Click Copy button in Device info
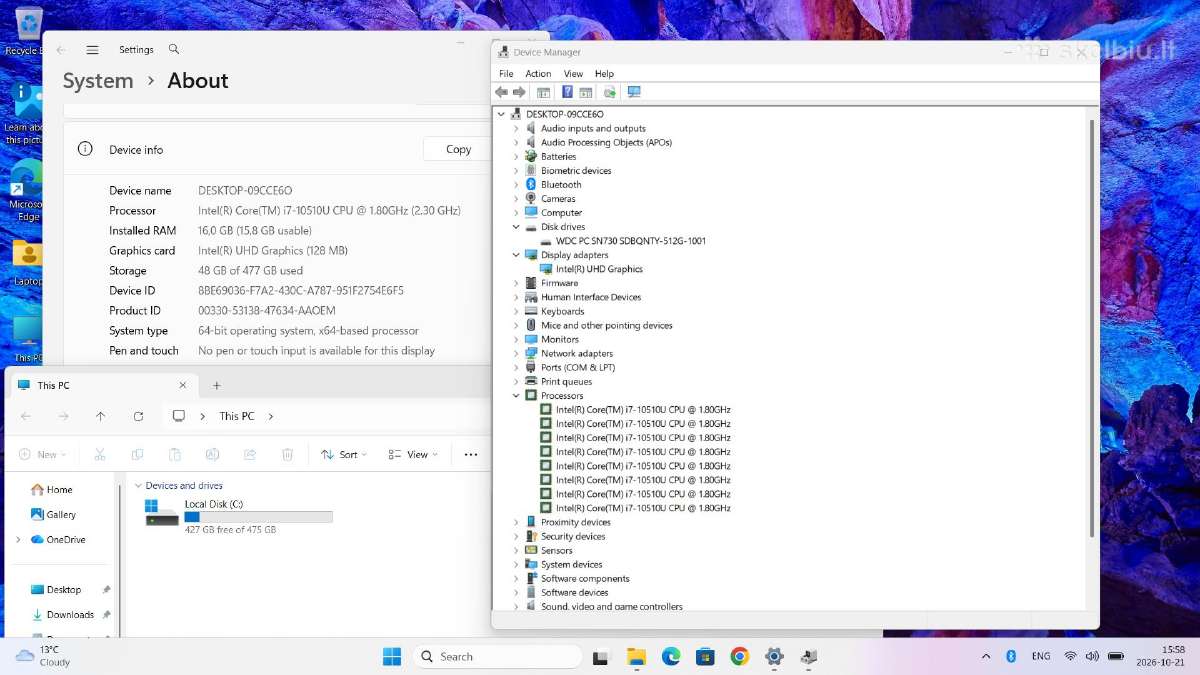Image resolution: width=1200 pixels, height=675 pixels. [458, 149]
